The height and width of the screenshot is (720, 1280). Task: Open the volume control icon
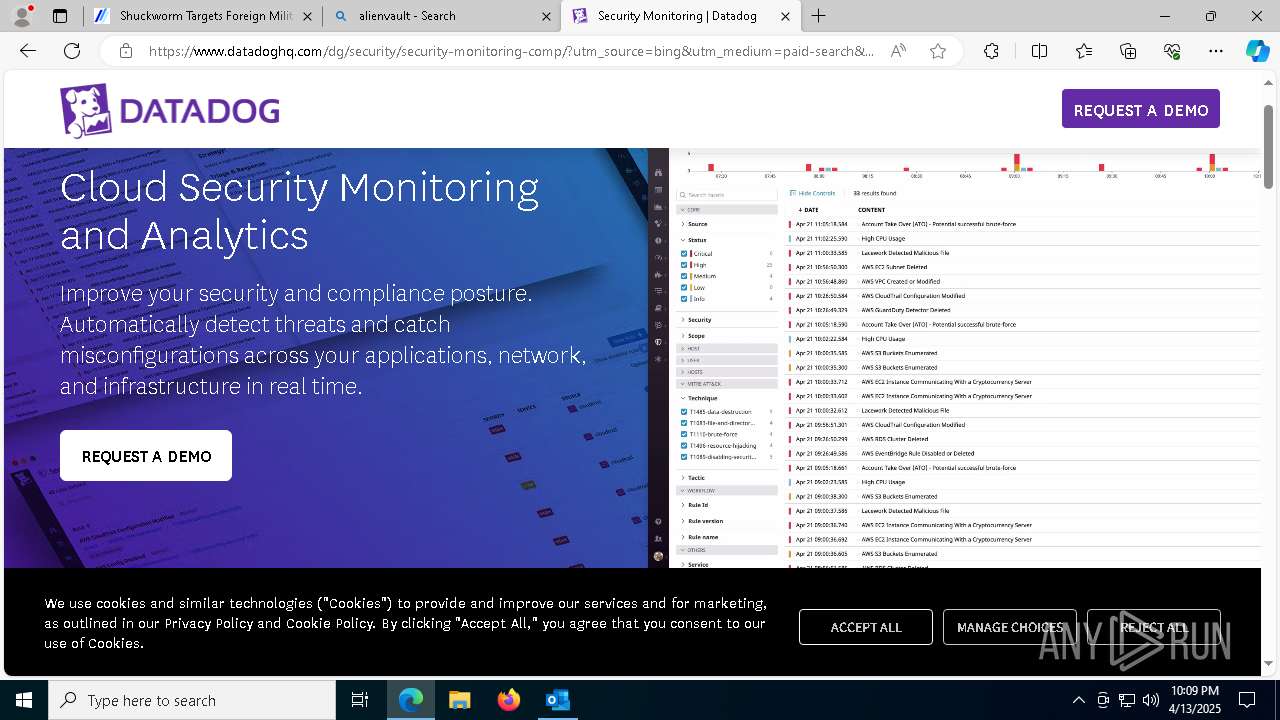(x=1151, y=700)
